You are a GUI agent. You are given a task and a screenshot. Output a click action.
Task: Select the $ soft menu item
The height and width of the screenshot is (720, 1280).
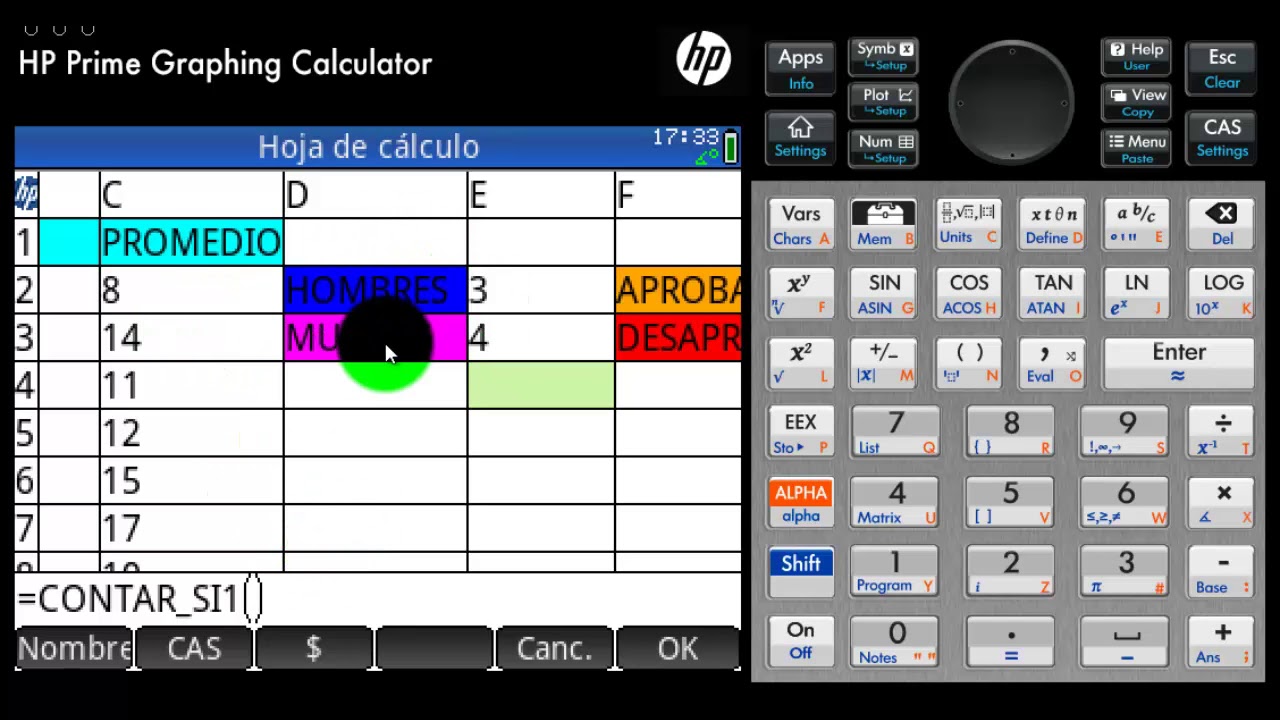click(314, 649)
